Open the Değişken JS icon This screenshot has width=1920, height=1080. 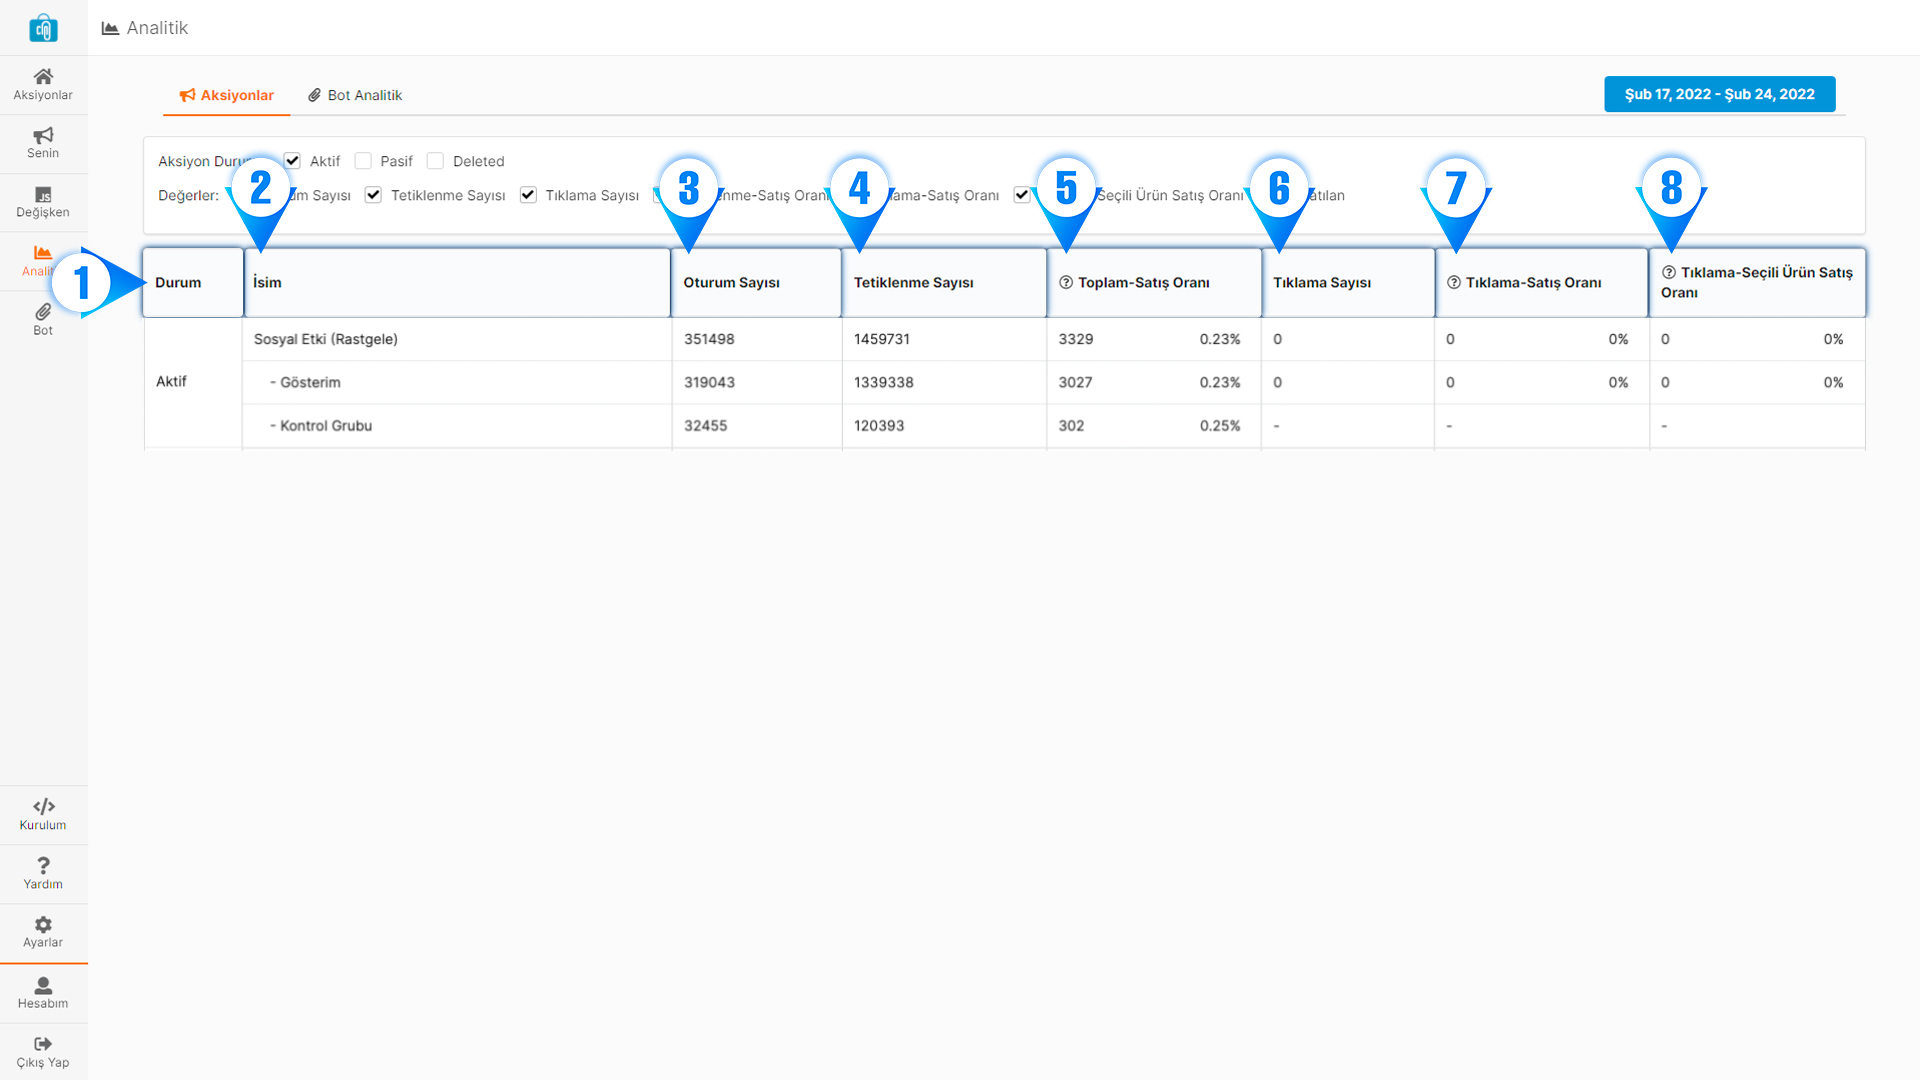tap(43, 195)
